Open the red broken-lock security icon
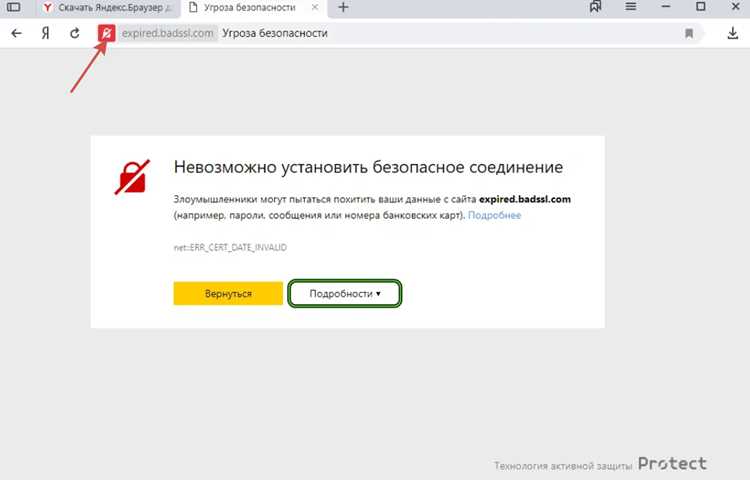 (107, 33)
